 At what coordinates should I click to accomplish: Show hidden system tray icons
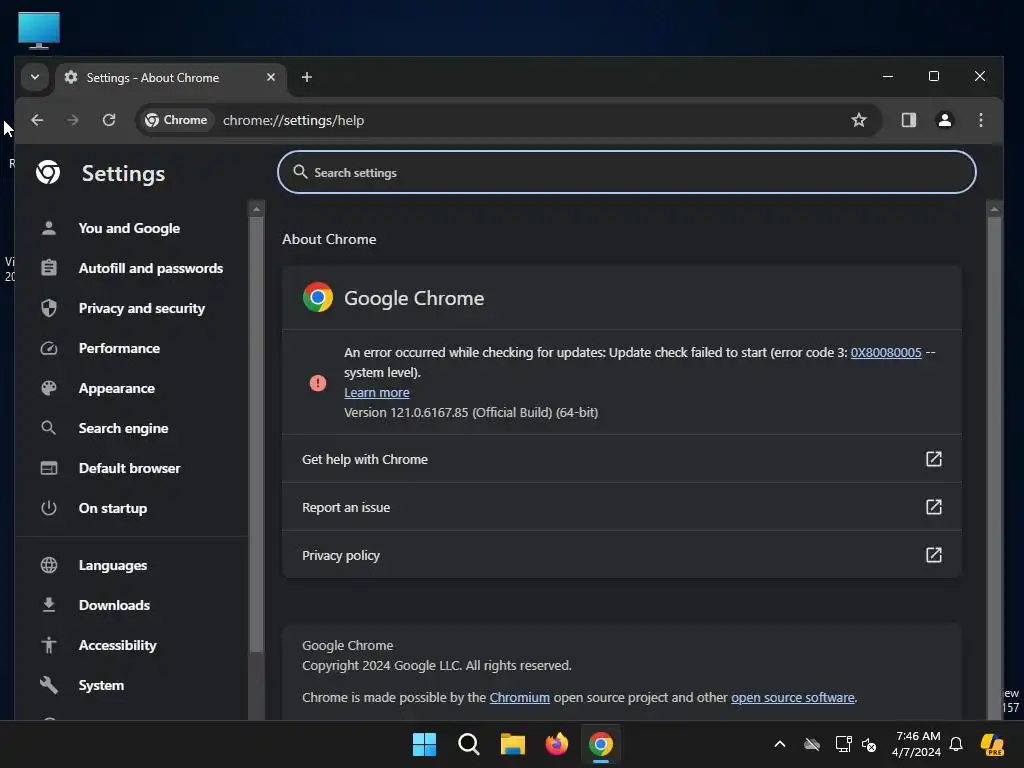click(780, 744)
